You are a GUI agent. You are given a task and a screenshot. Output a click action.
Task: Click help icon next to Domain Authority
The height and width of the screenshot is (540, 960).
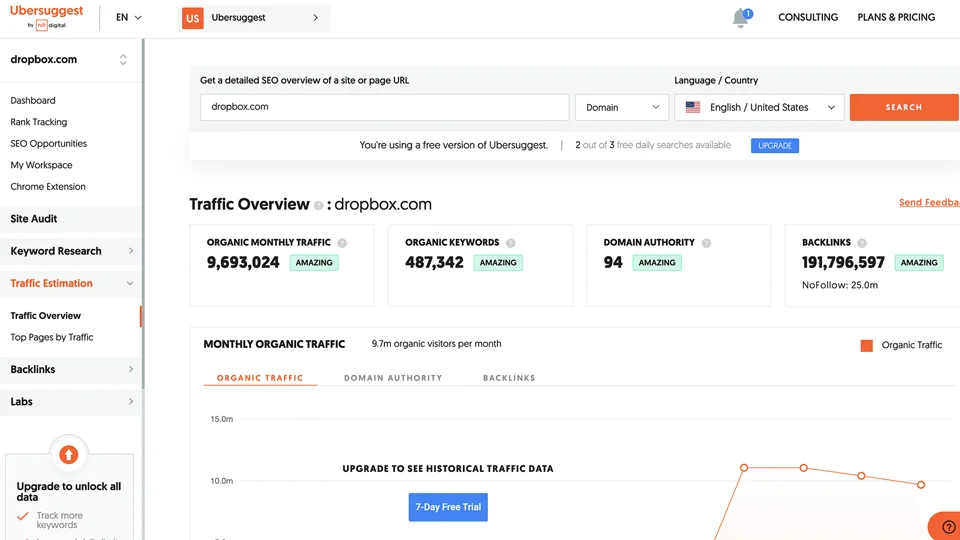pos(706,243)
